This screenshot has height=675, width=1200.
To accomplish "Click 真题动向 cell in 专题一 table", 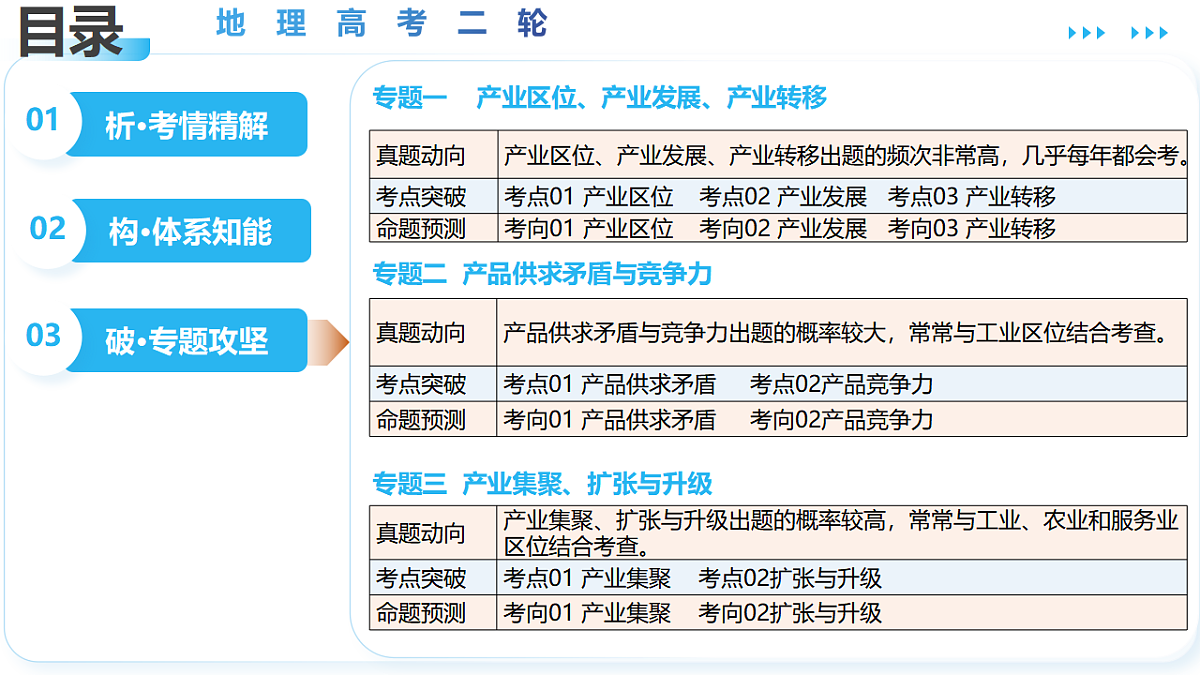I will [433, 155].
